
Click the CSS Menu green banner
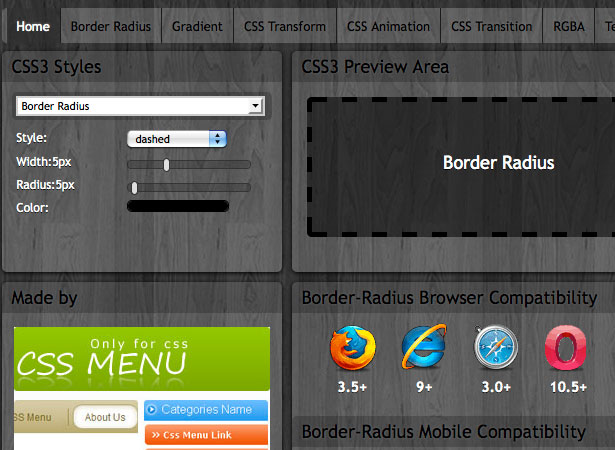(142, 359)
